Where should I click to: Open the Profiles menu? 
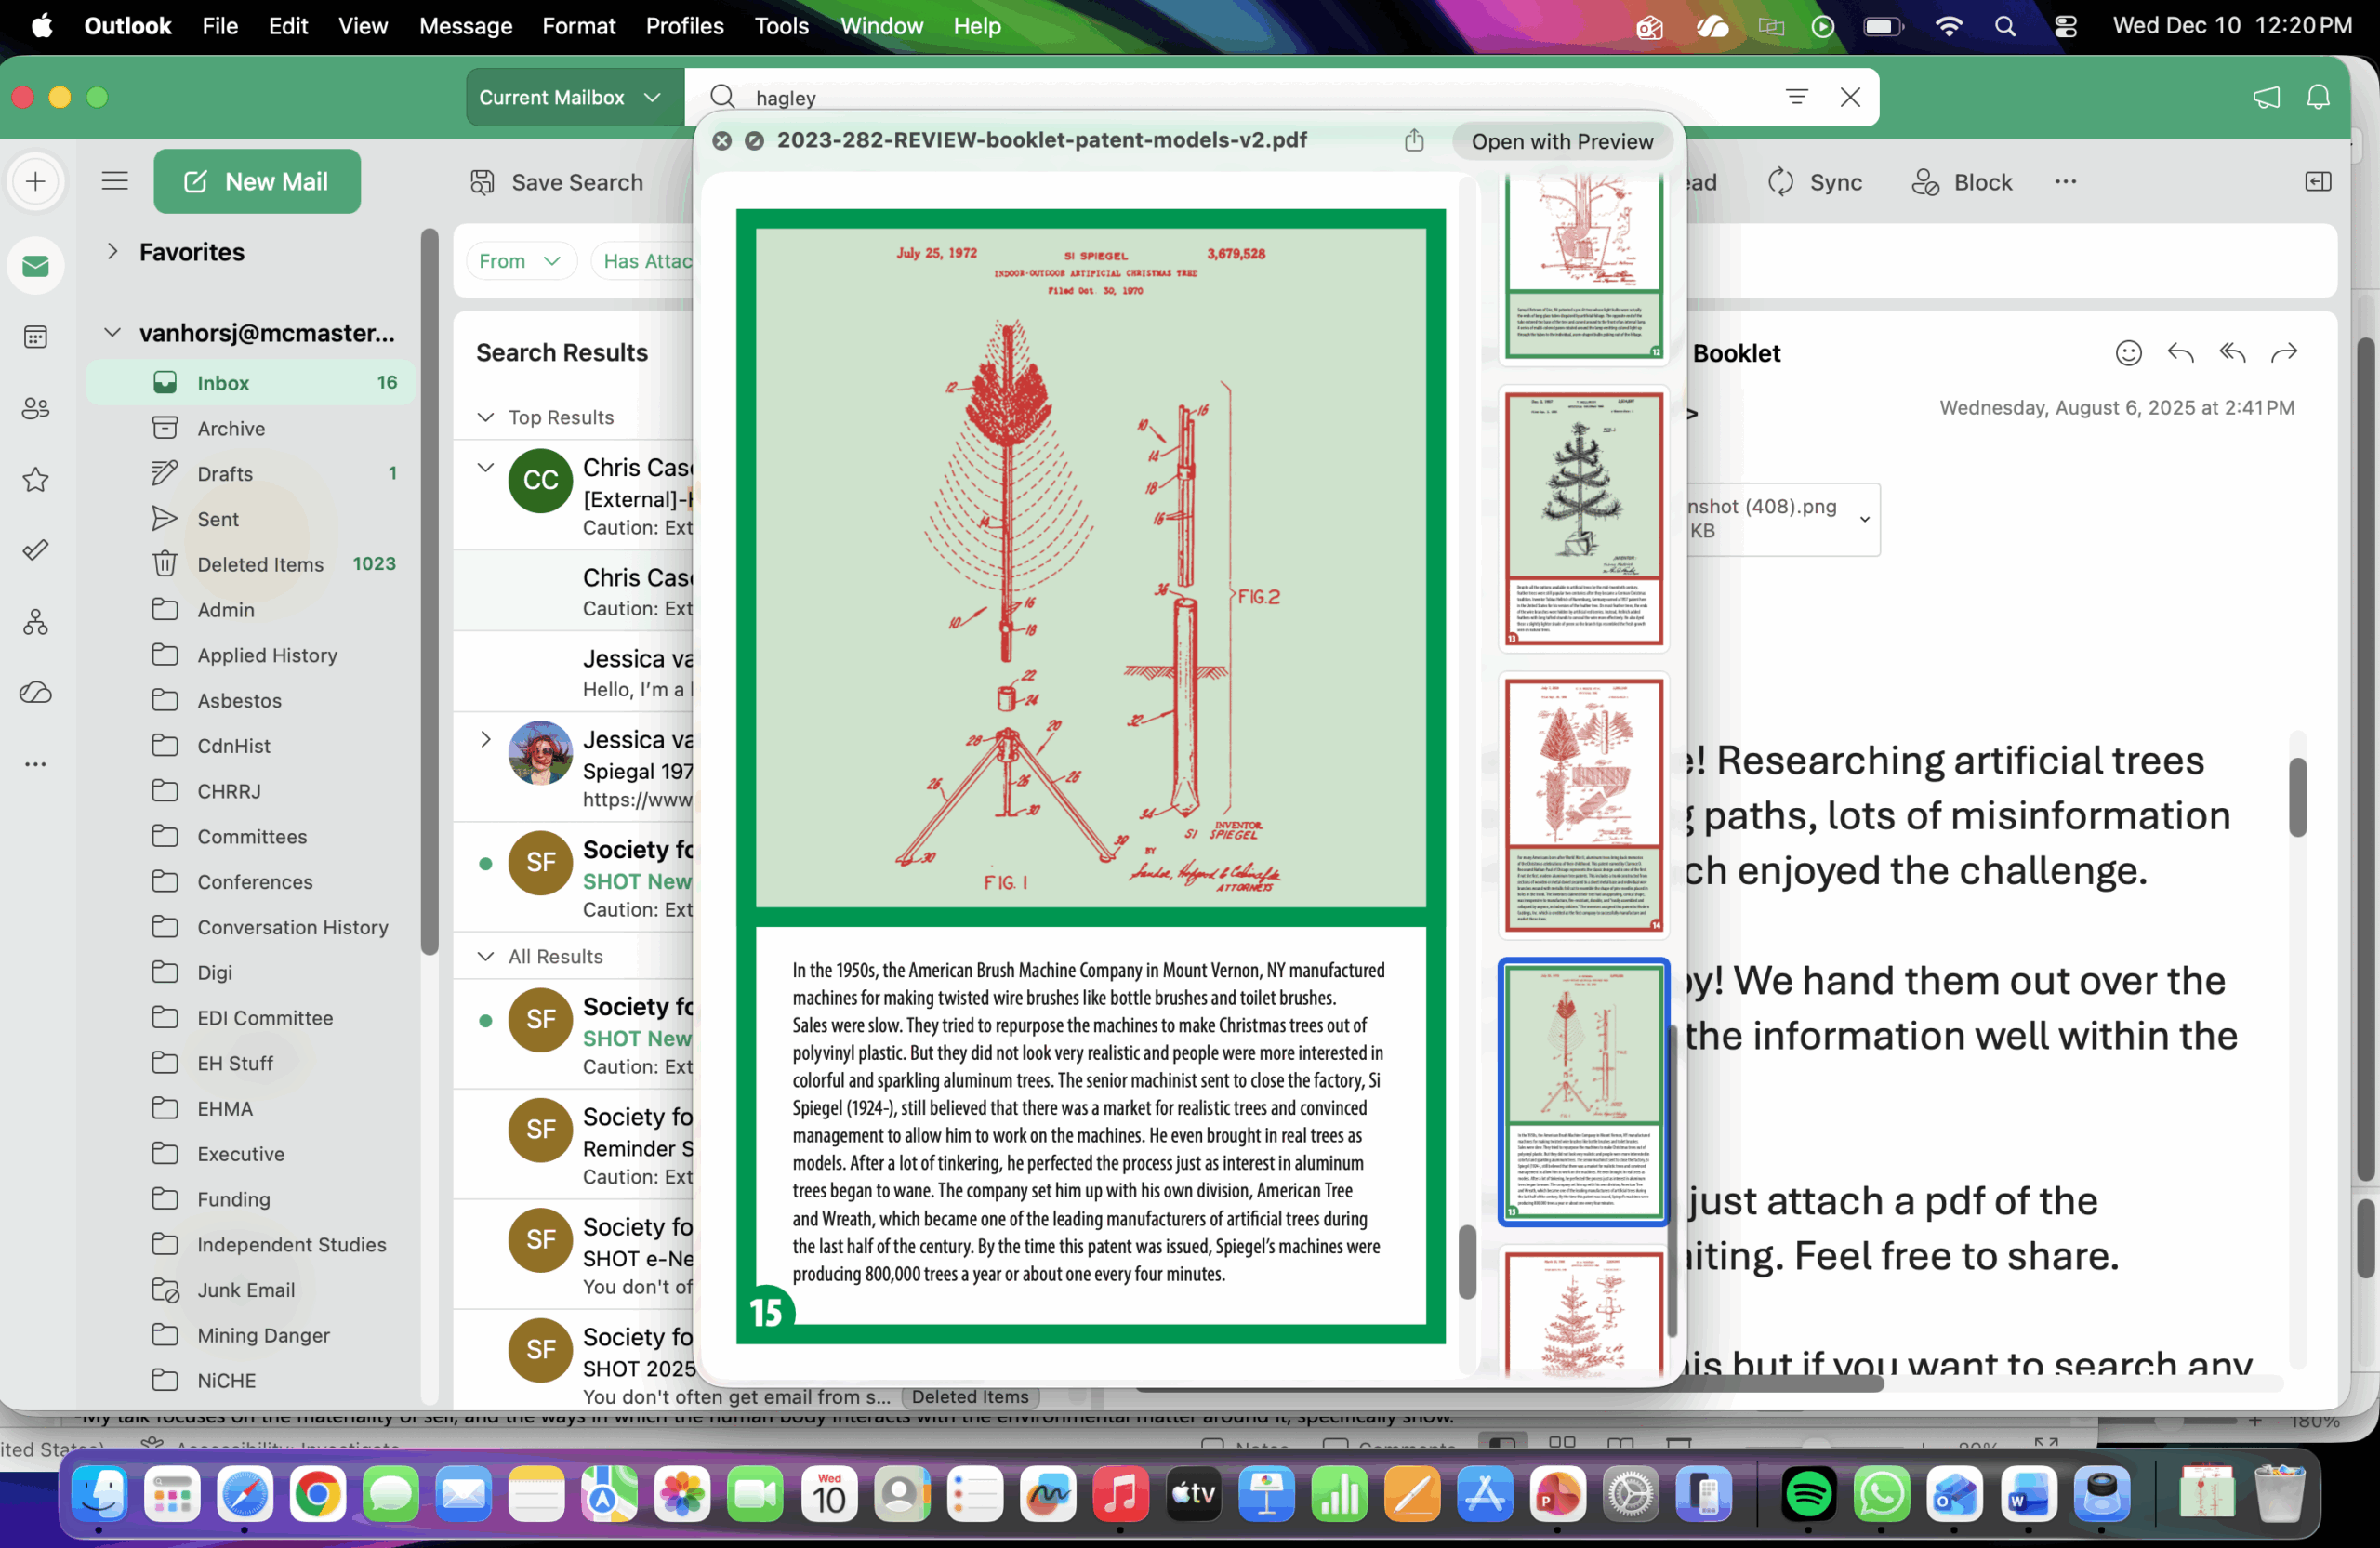coord(684,26)
